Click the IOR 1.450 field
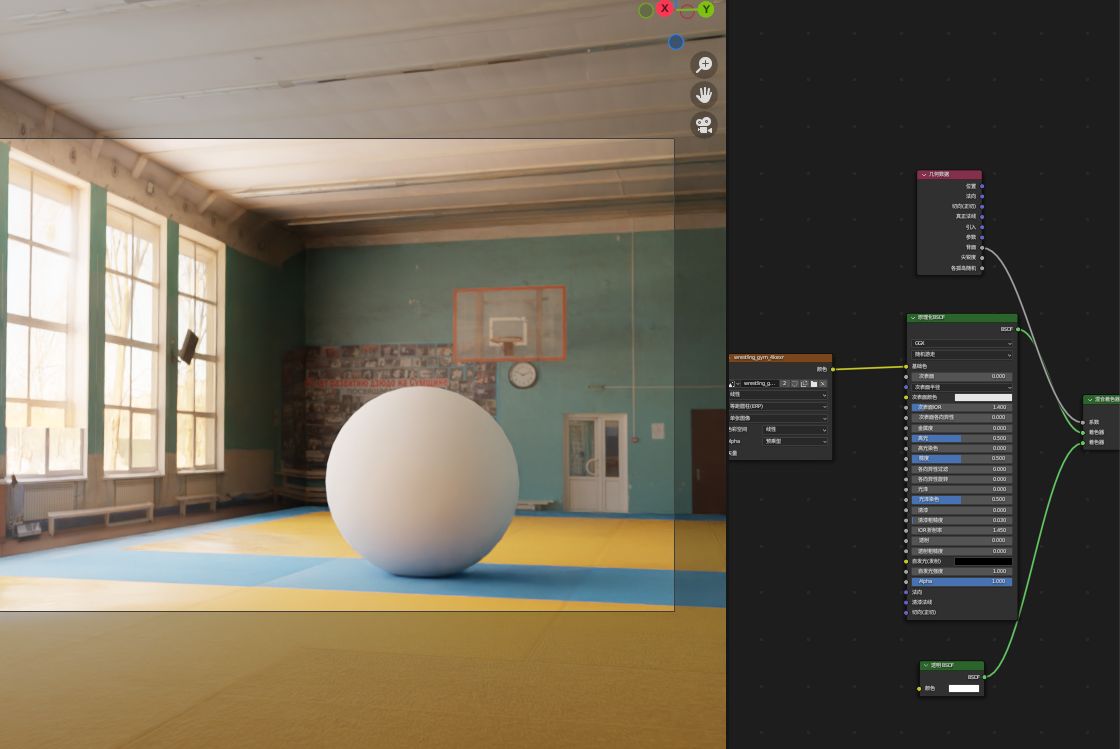The width and height of the screenshot is (1120, 749). point(962,531)
